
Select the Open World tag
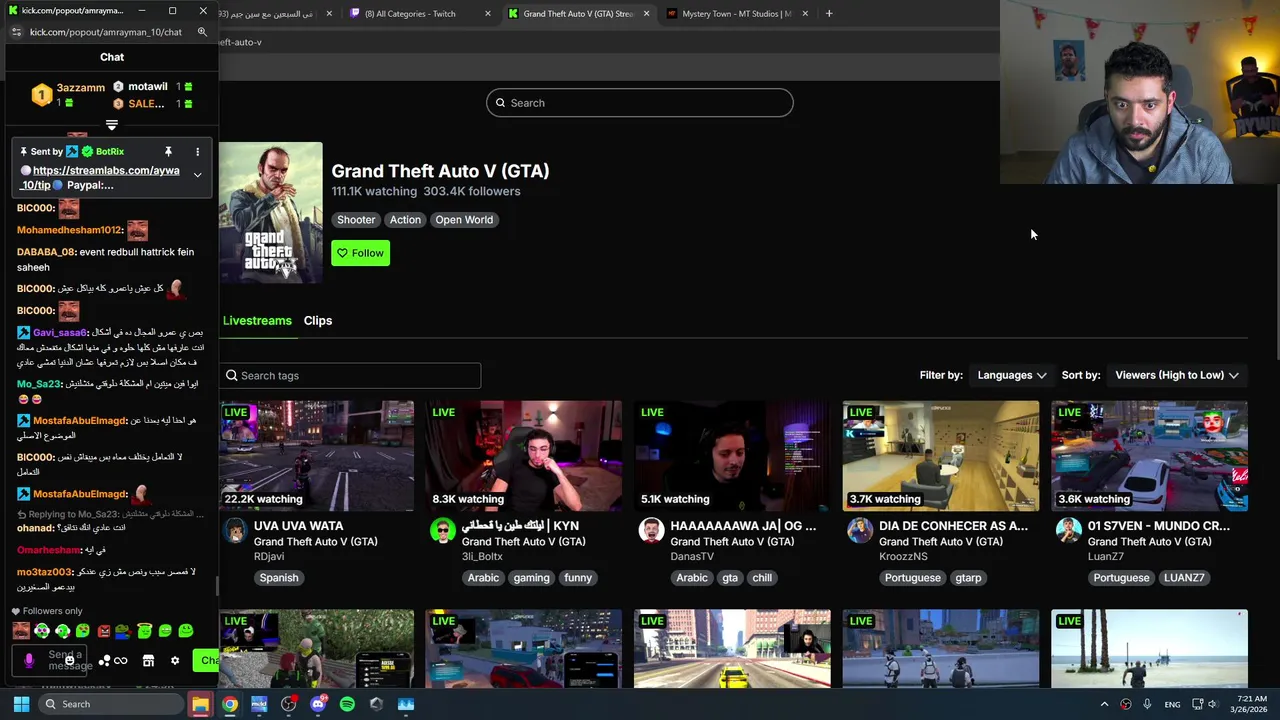pyautogui.click(x=464, y=220)
